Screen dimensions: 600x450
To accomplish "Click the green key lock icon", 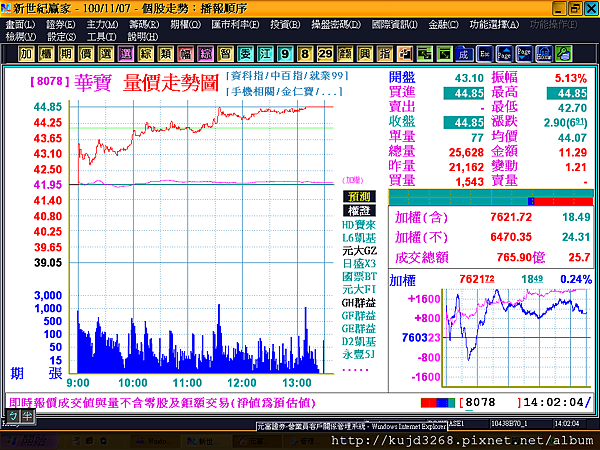I will pos(564,54).
